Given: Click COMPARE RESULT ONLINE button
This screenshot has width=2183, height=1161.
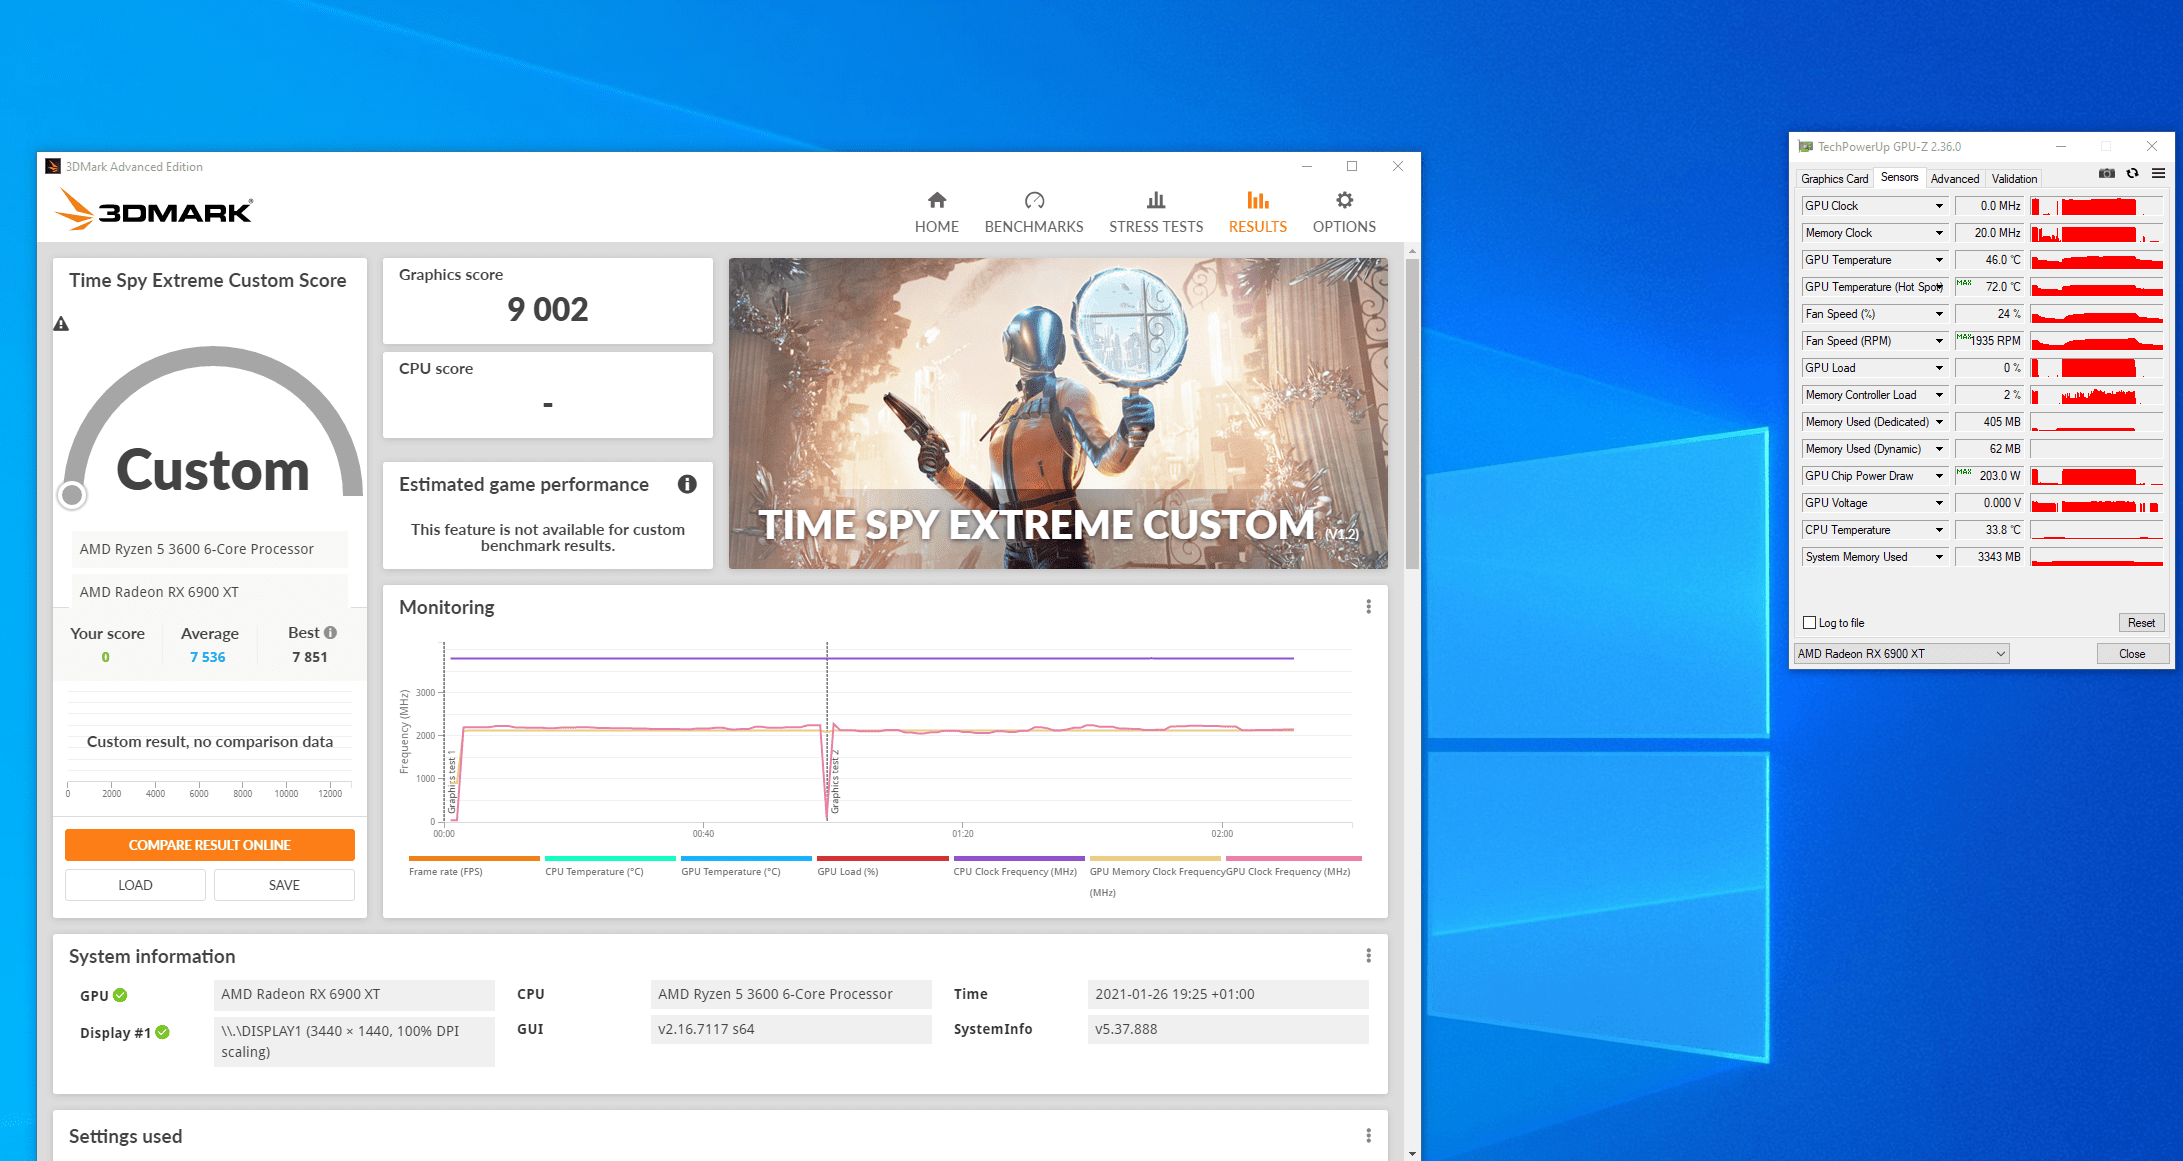Looking at the screenshot, I should pyautogui.click(x=210, y=845).
